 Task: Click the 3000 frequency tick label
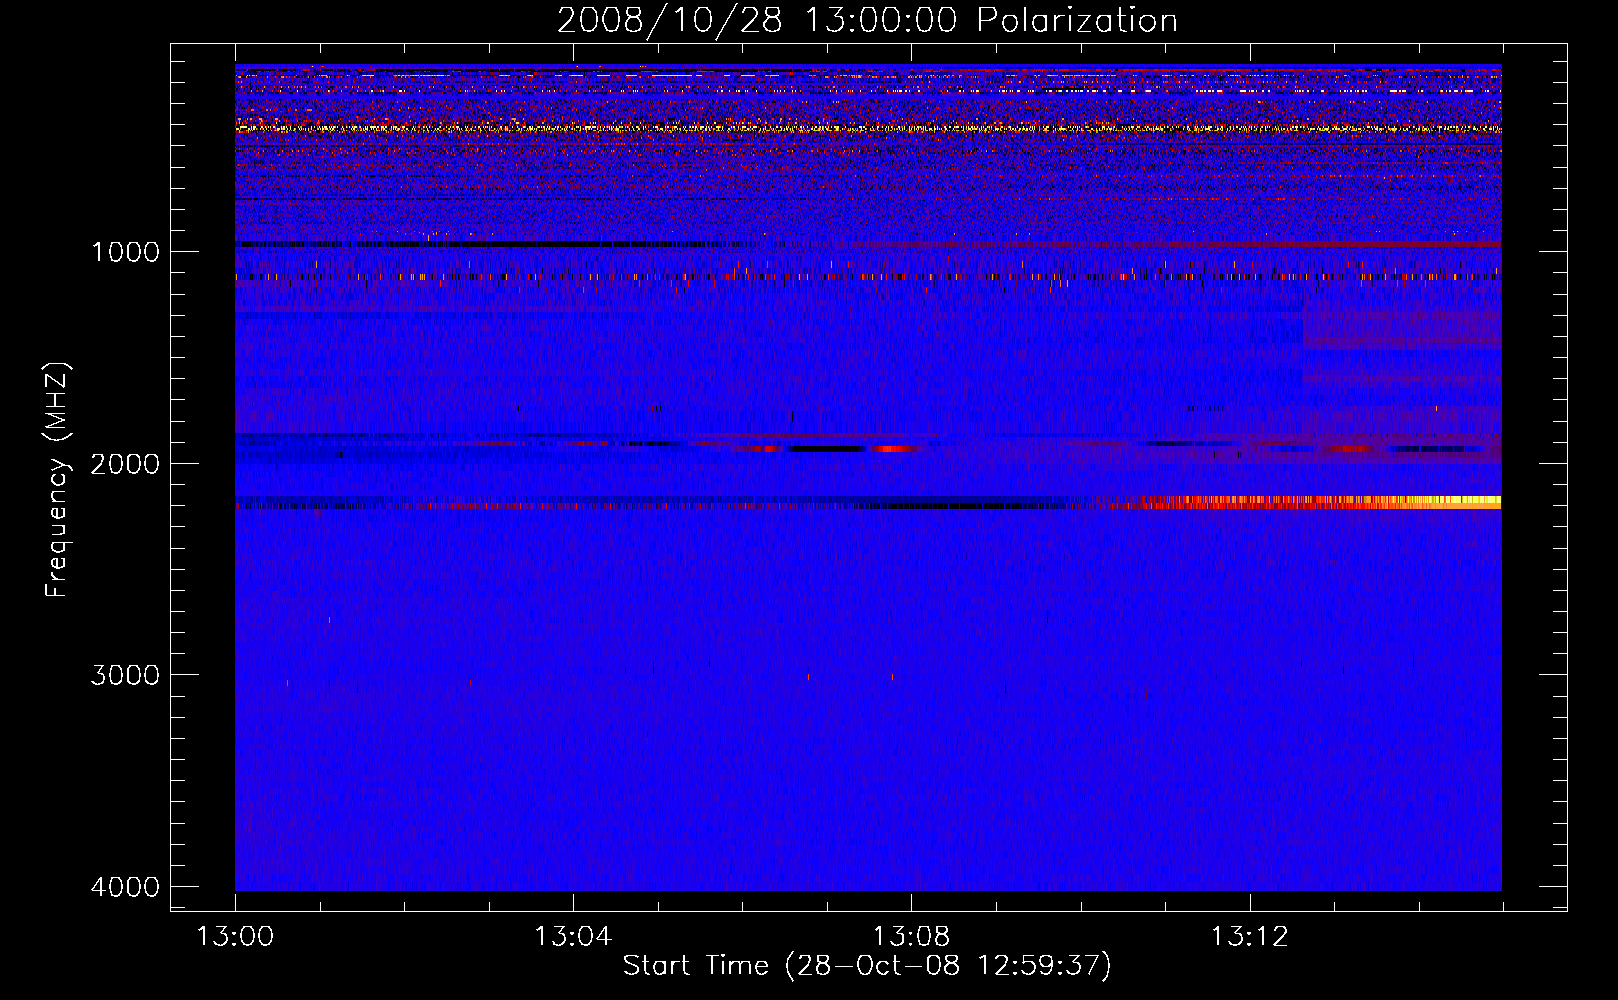[125, 675]
